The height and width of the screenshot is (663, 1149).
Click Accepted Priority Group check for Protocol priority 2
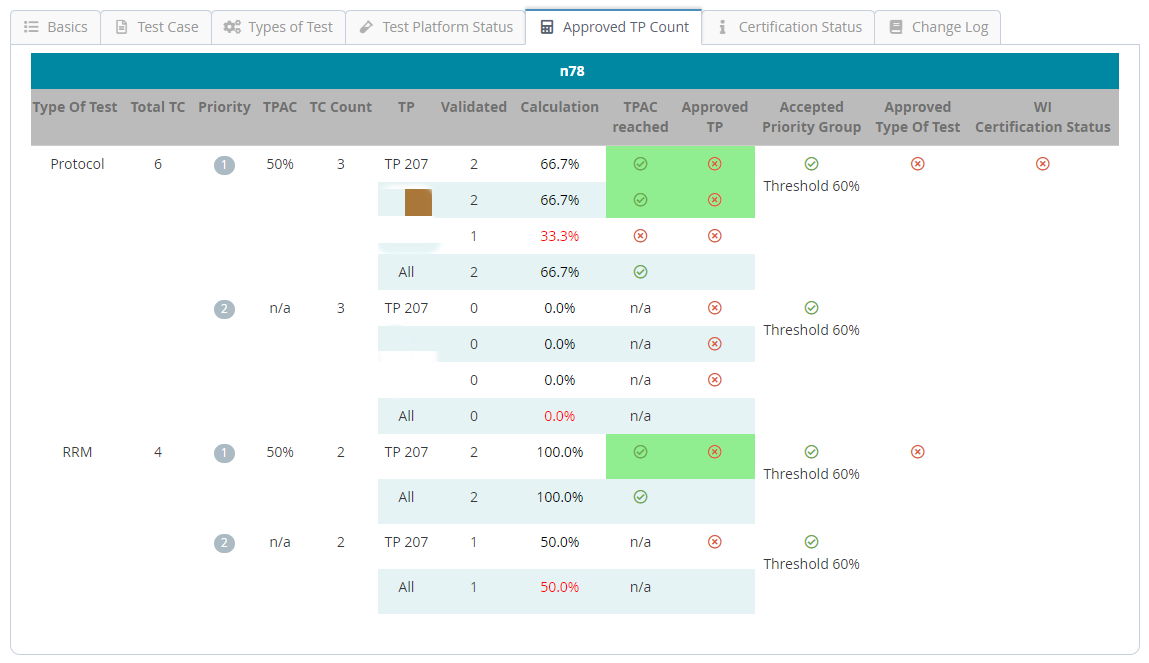click(811, 308)
